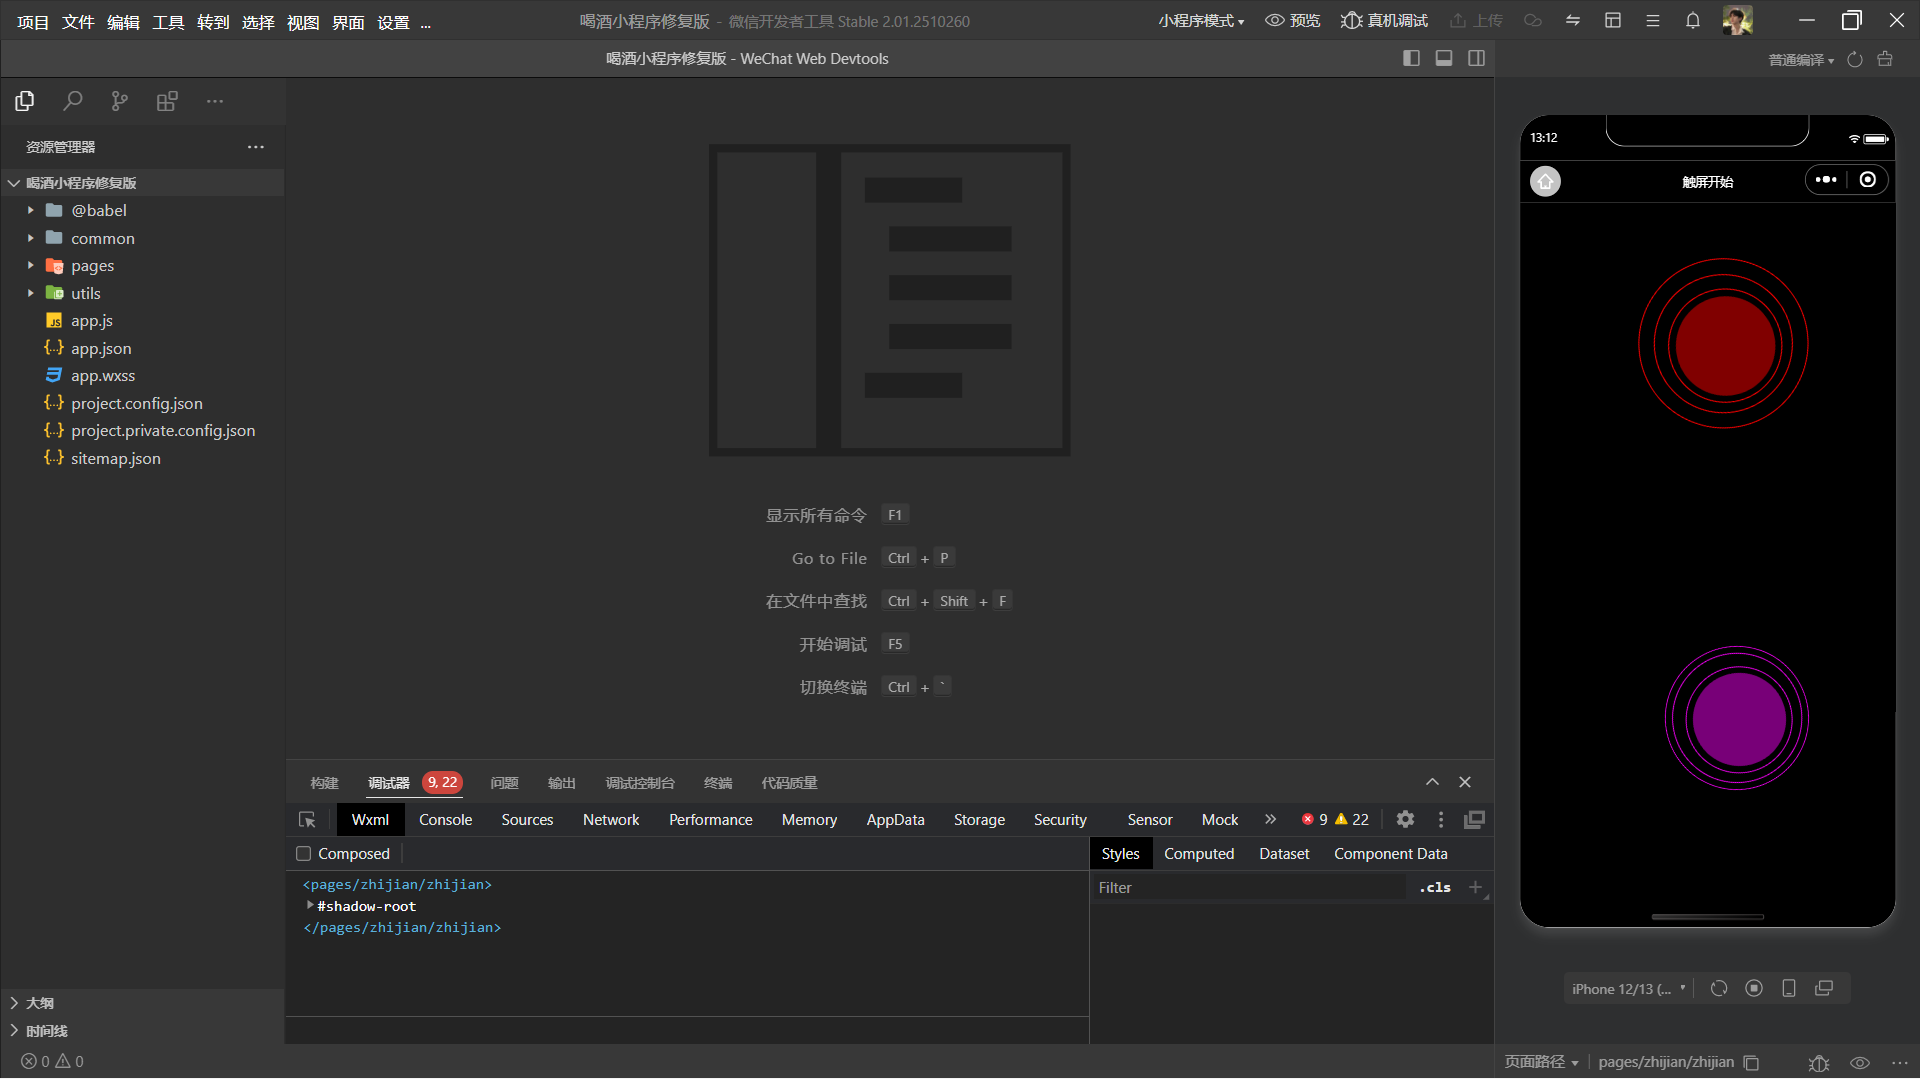Open the source control branch icon
The height and width of the screenshot is (1079, 1920).
[120, 101]
